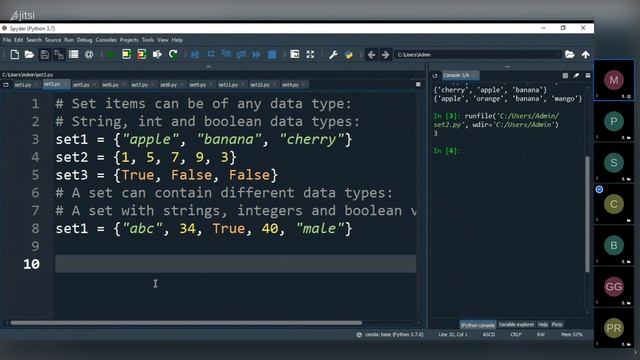Run current cell and advance
Screen dimensions: 640x360
click(x=142, y=54)
